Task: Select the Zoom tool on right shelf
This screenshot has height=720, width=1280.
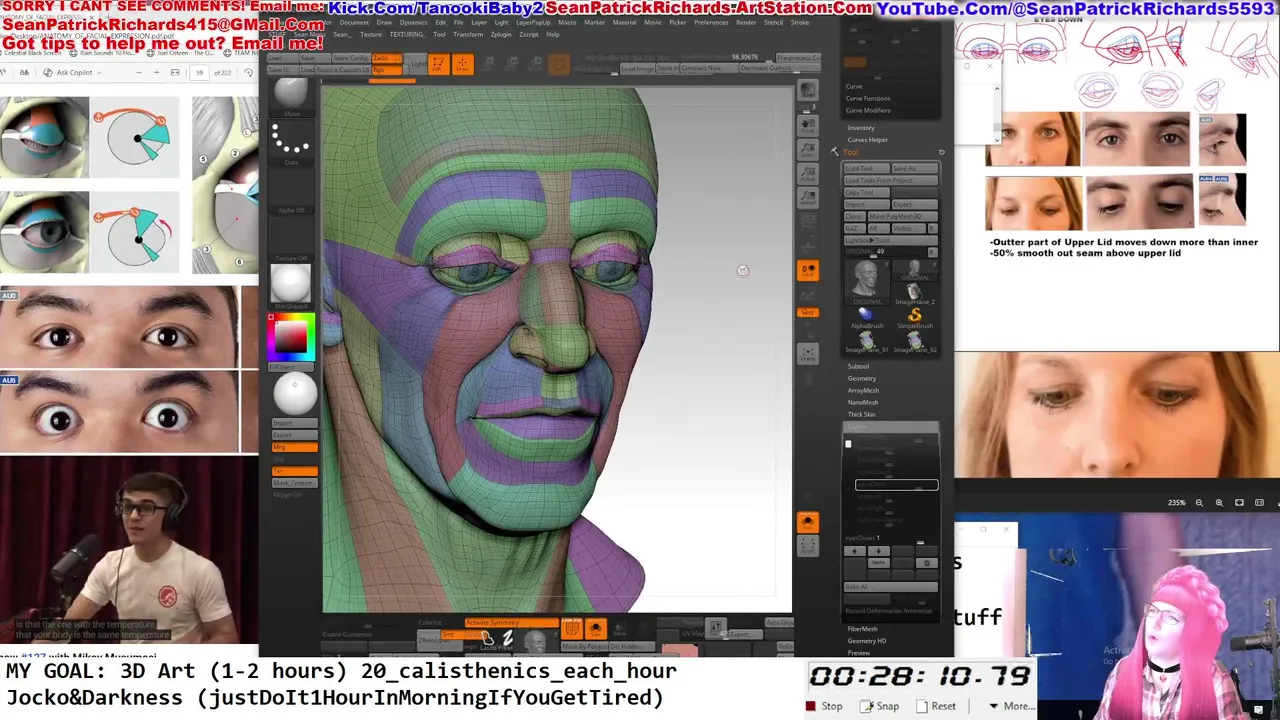Action: coord(807,150)
